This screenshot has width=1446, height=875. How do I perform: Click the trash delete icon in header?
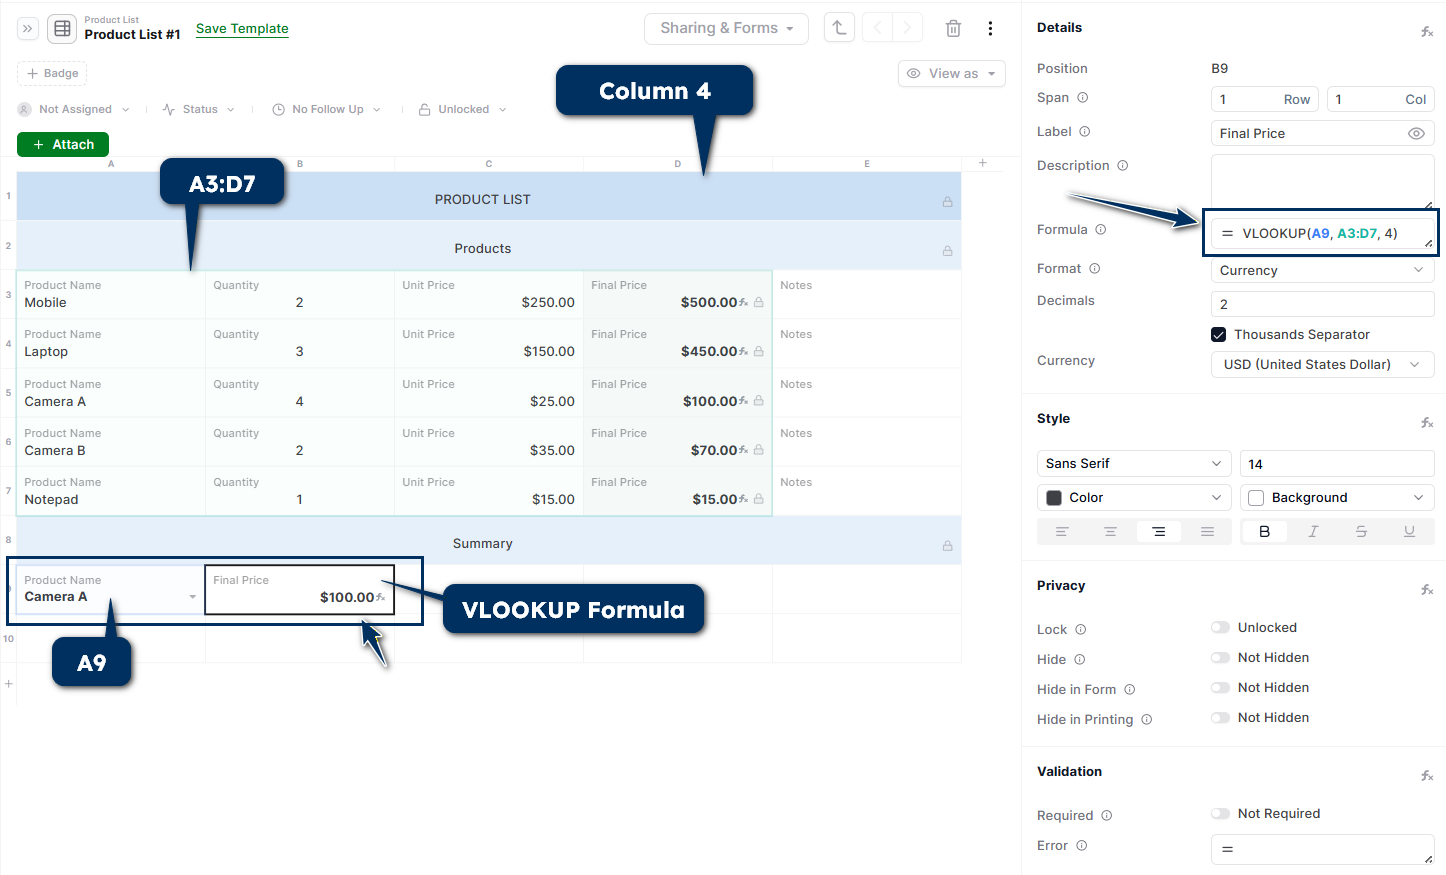click(953, 29)
